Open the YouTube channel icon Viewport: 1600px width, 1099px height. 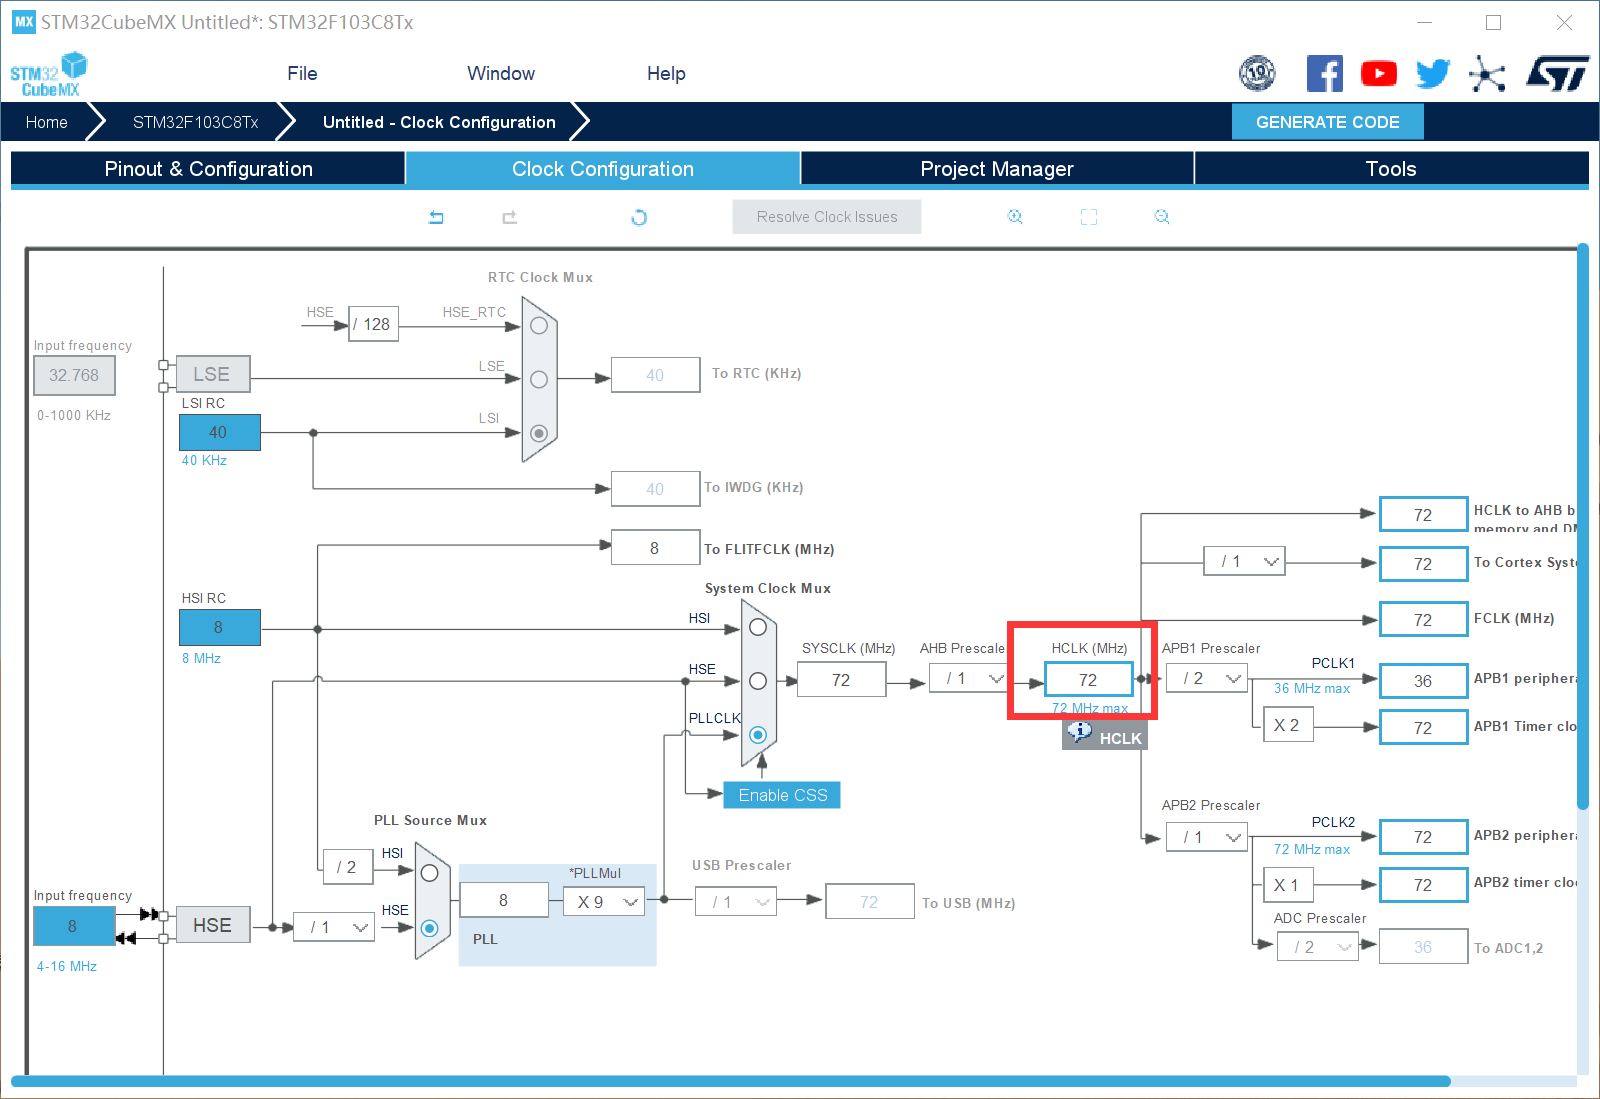[1379, 73]
